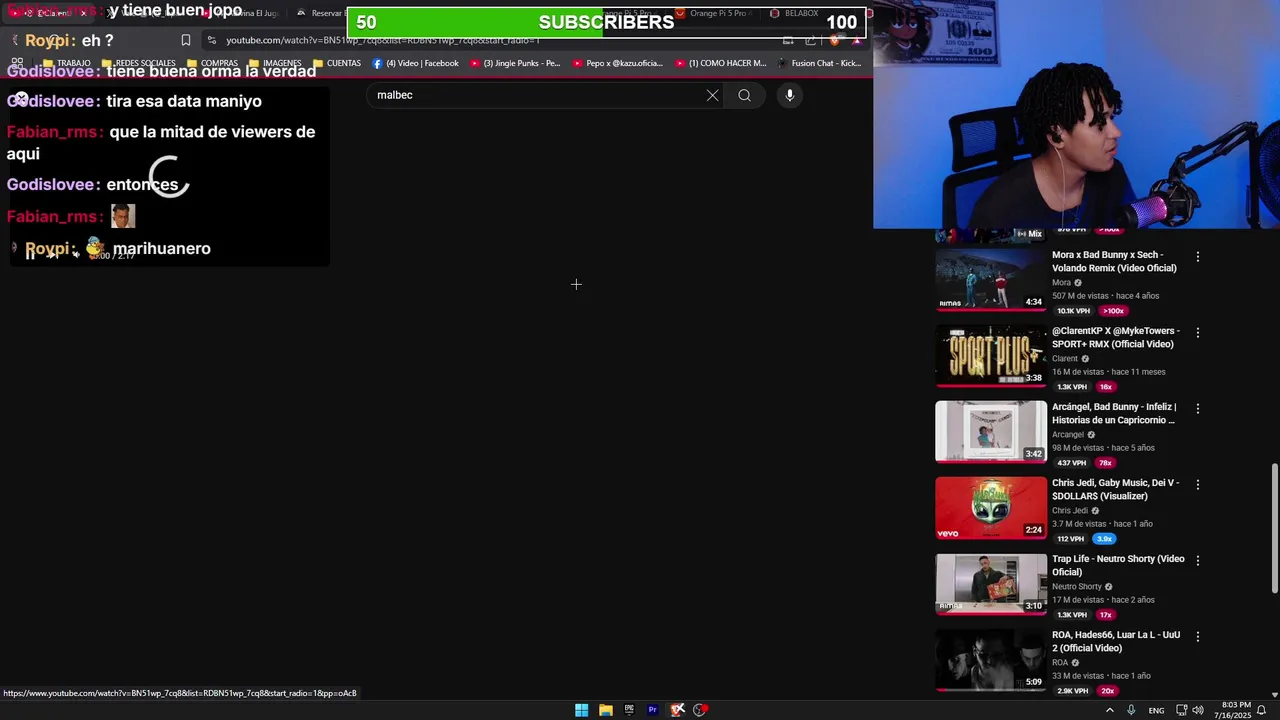Viewport: 1280px width, 720px height.
Task: Switch the ENG input language indicator
Action: (1156, 710)
